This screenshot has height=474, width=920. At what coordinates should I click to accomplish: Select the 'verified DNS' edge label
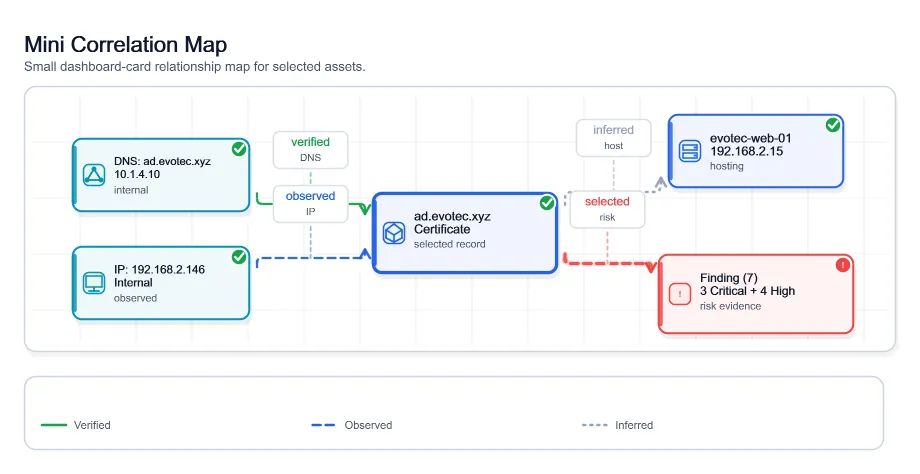pos(310,150)
